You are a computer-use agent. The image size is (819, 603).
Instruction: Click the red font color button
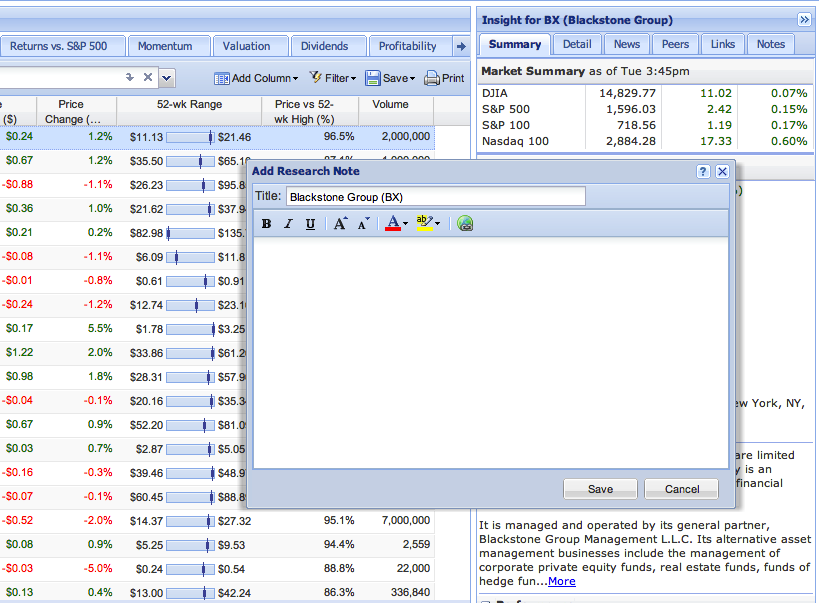click(393, 223)
